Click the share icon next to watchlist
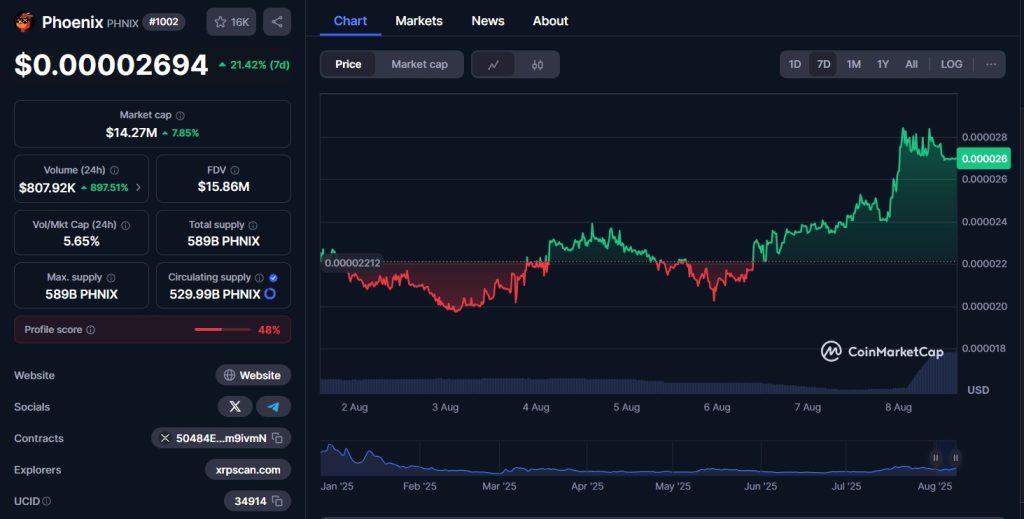Viewport: 1024px width, 519px height. [x=277, y=22]
